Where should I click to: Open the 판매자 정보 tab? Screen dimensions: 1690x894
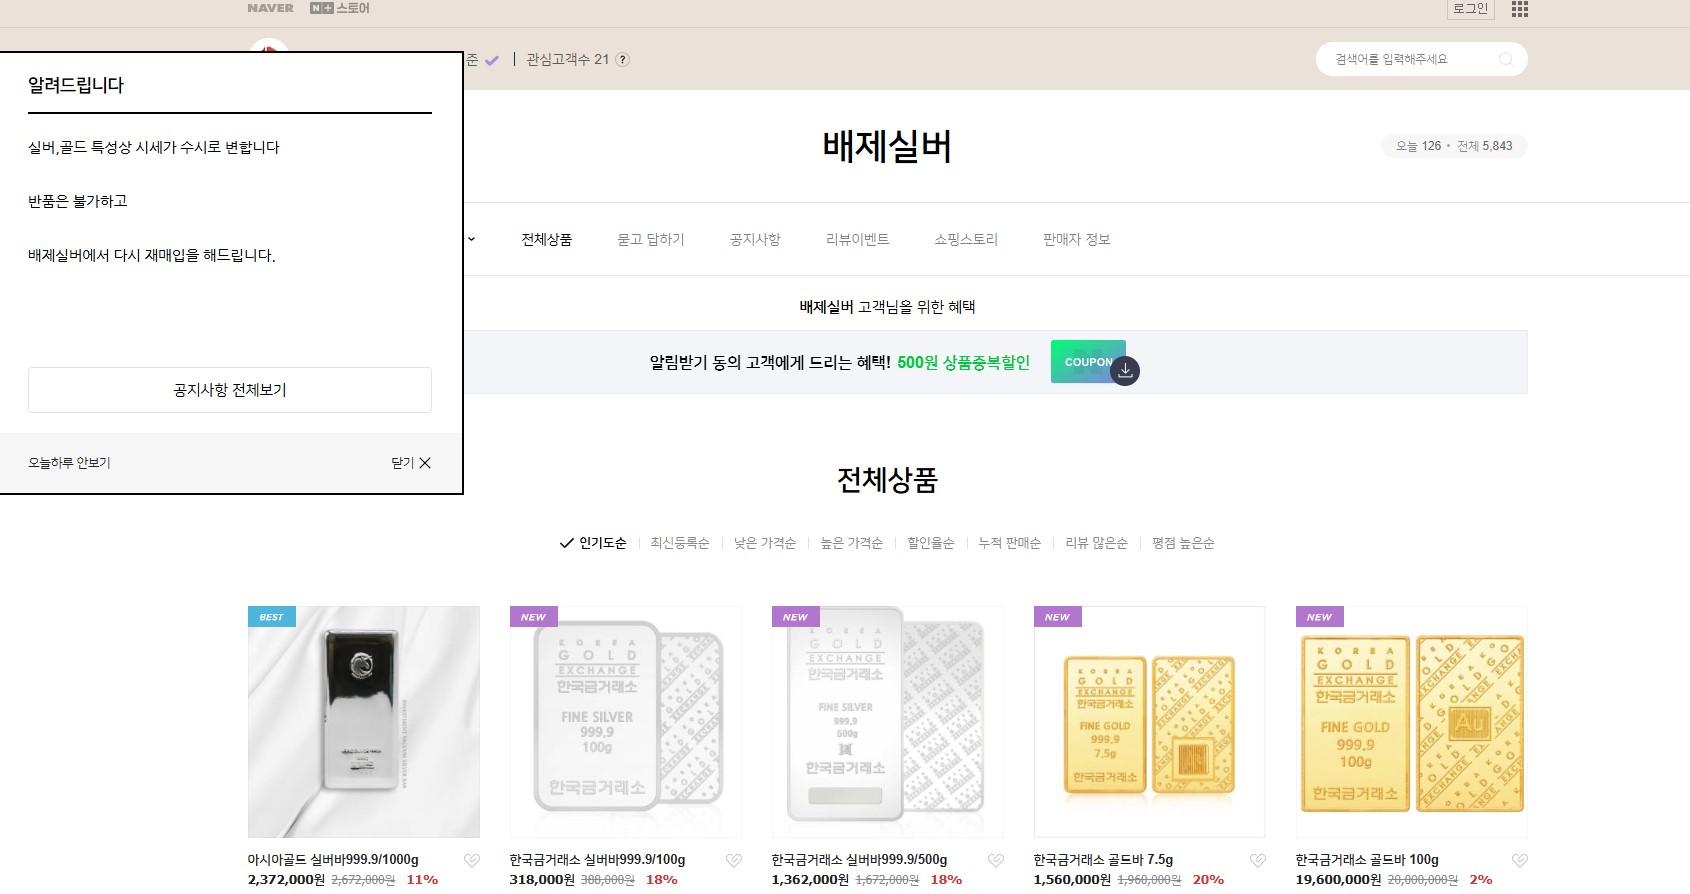tap(1076, 239)
